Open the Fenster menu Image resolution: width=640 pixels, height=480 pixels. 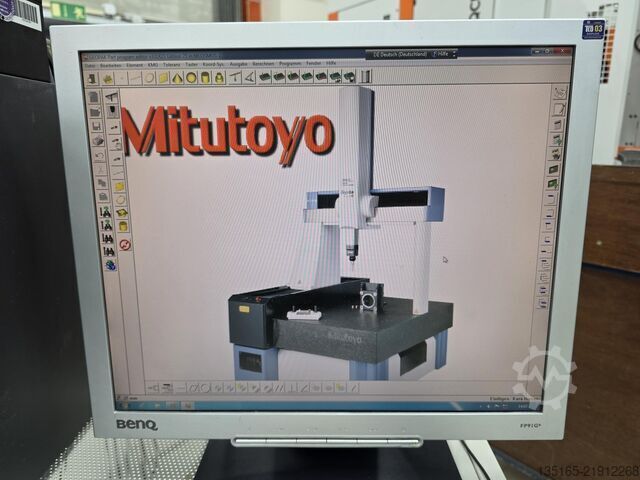tap(314, 64)
